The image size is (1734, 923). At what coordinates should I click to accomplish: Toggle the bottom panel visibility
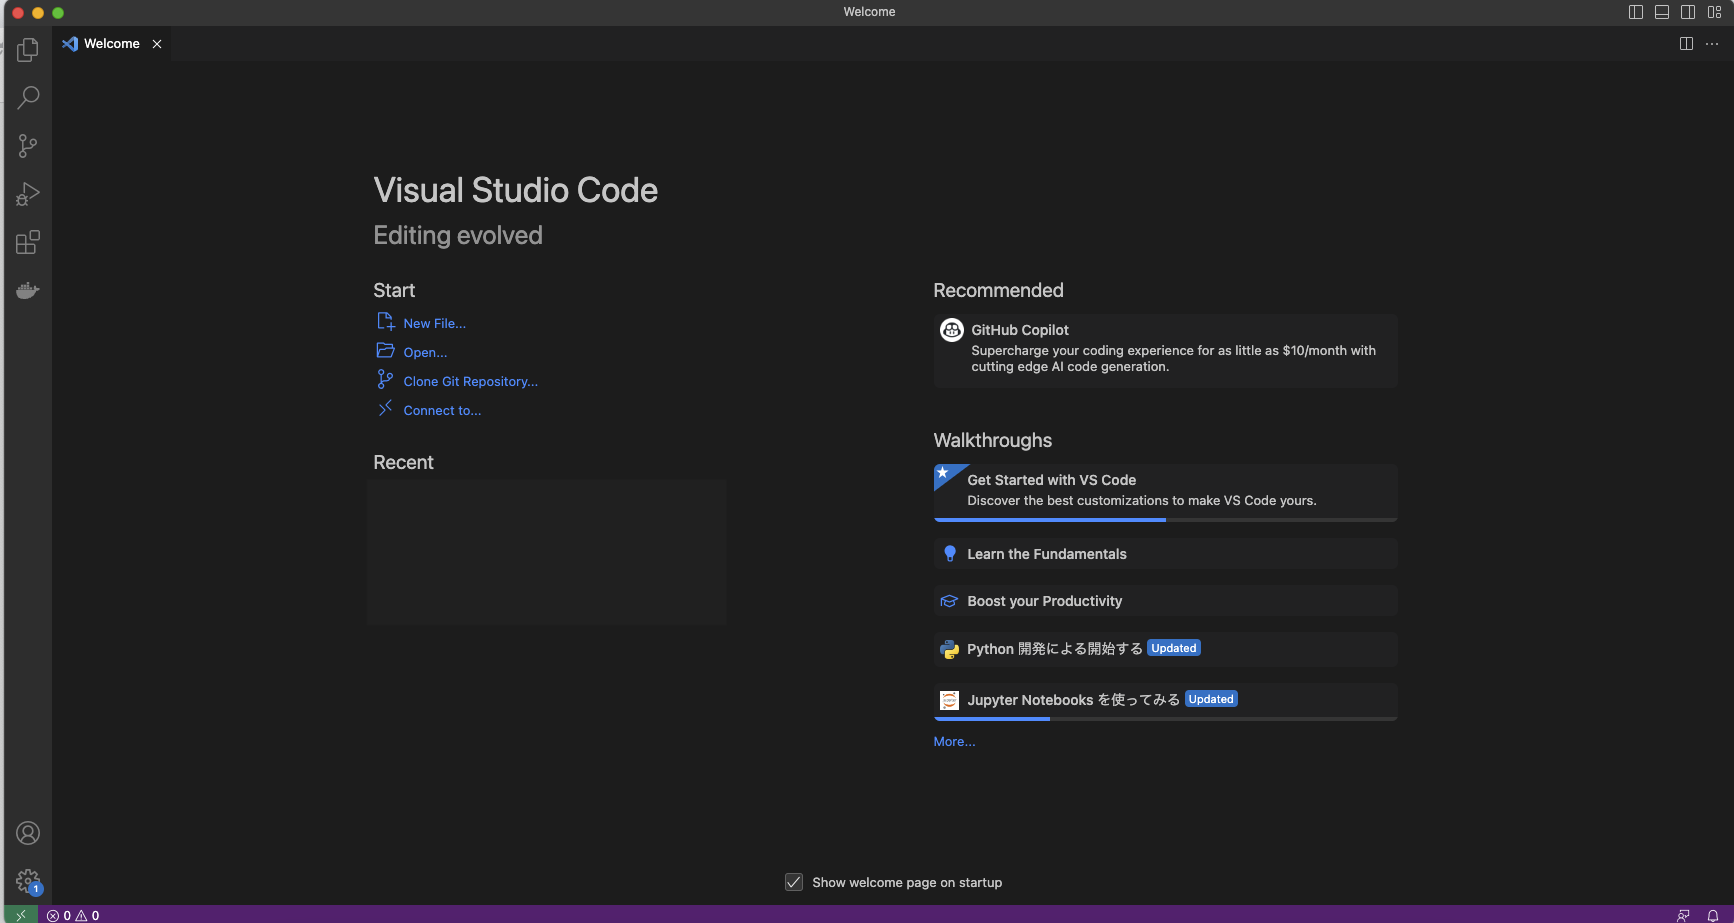click(1661, 12)
